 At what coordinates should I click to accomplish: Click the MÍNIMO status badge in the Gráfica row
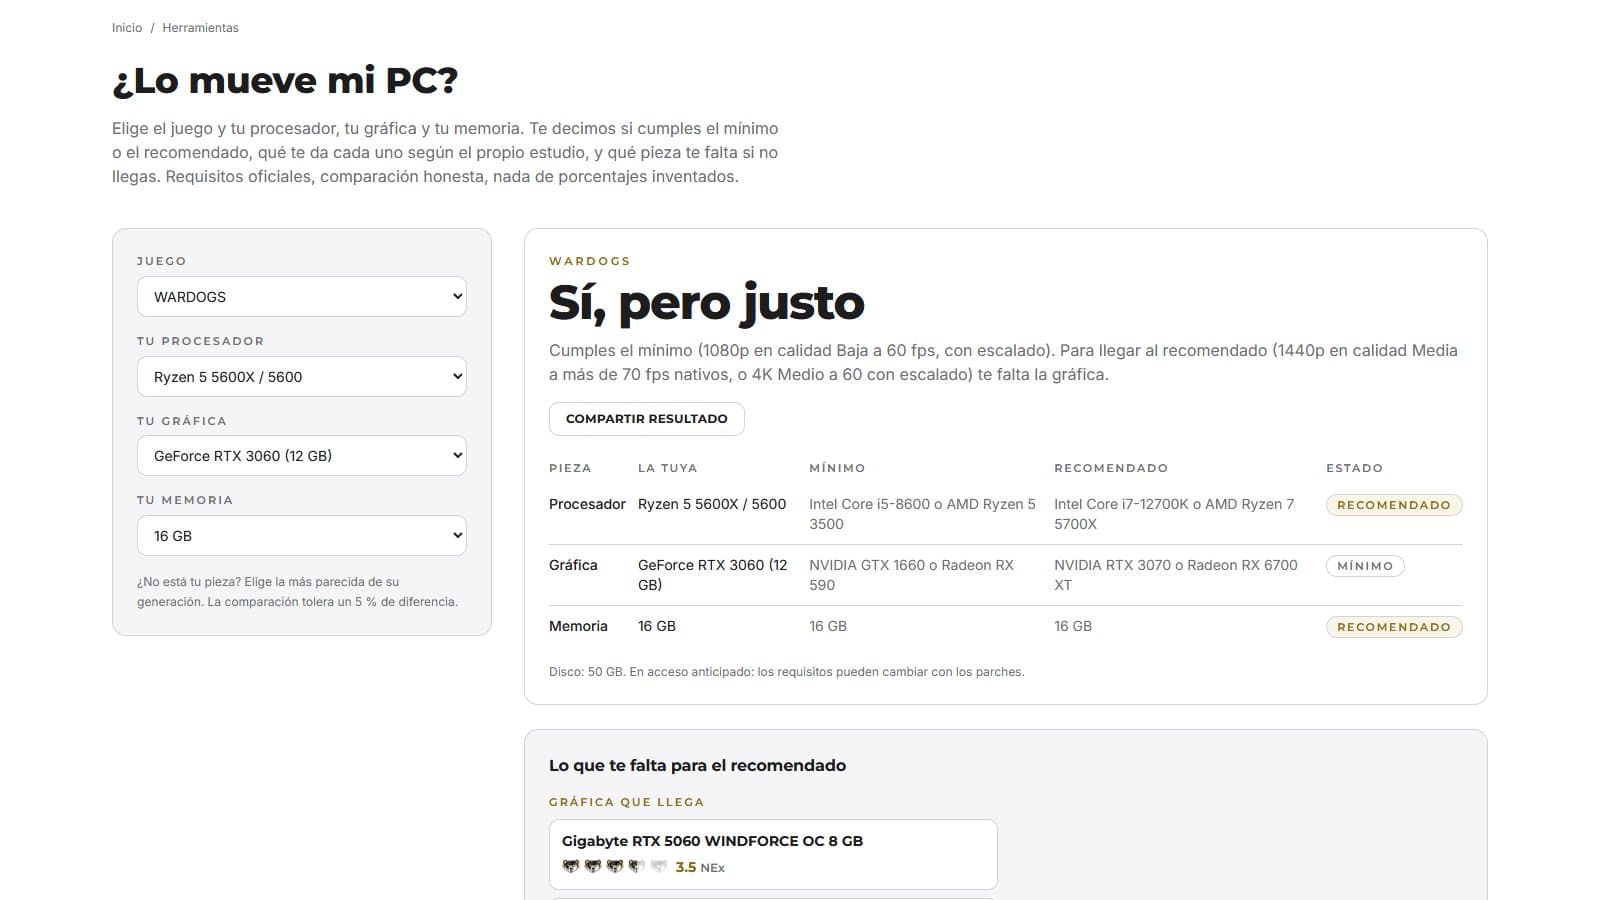[1365, 566]
